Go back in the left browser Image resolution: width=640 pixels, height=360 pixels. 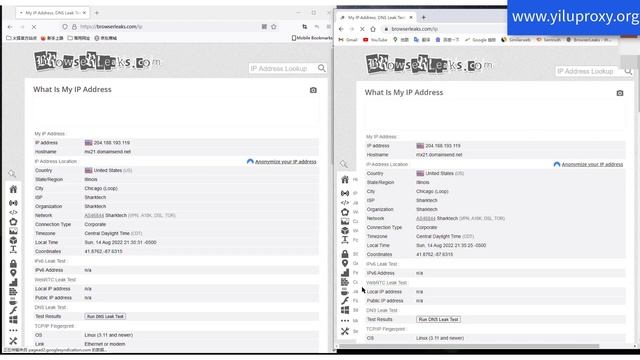coord(10,27)
